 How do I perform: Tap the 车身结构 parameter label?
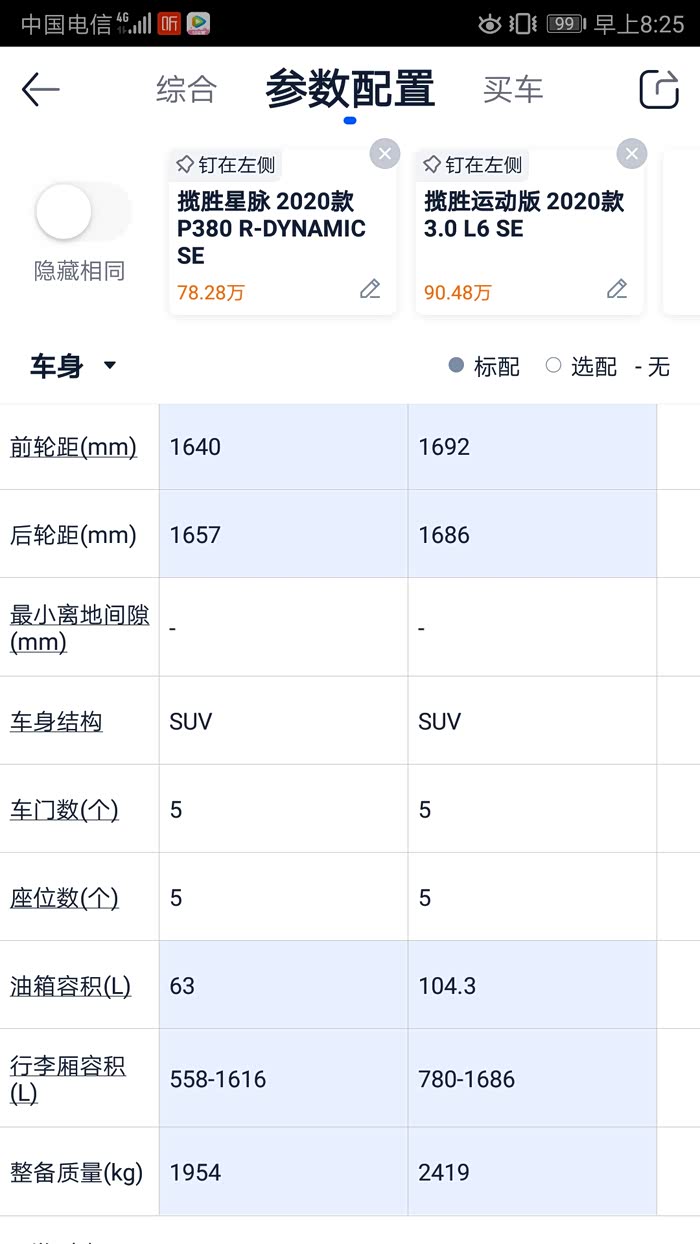[56, 722]
